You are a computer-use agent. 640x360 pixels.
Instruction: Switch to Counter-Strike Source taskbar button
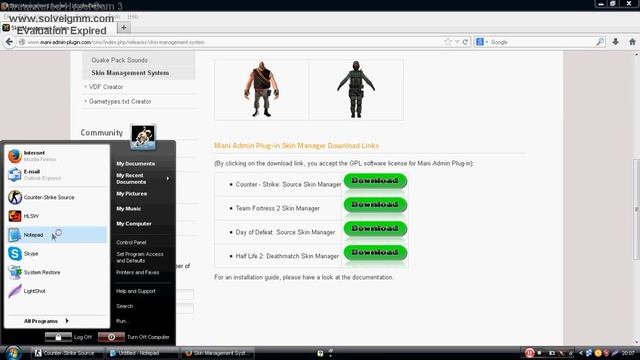(67, 353)
